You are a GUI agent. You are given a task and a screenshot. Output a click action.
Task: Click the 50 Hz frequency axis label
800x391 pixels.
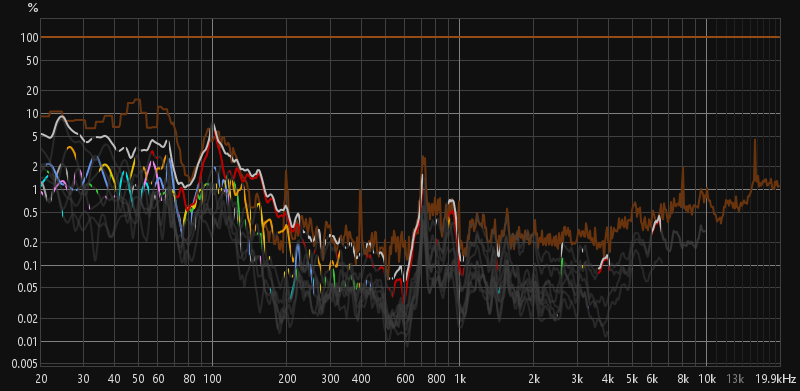(138, 379)
